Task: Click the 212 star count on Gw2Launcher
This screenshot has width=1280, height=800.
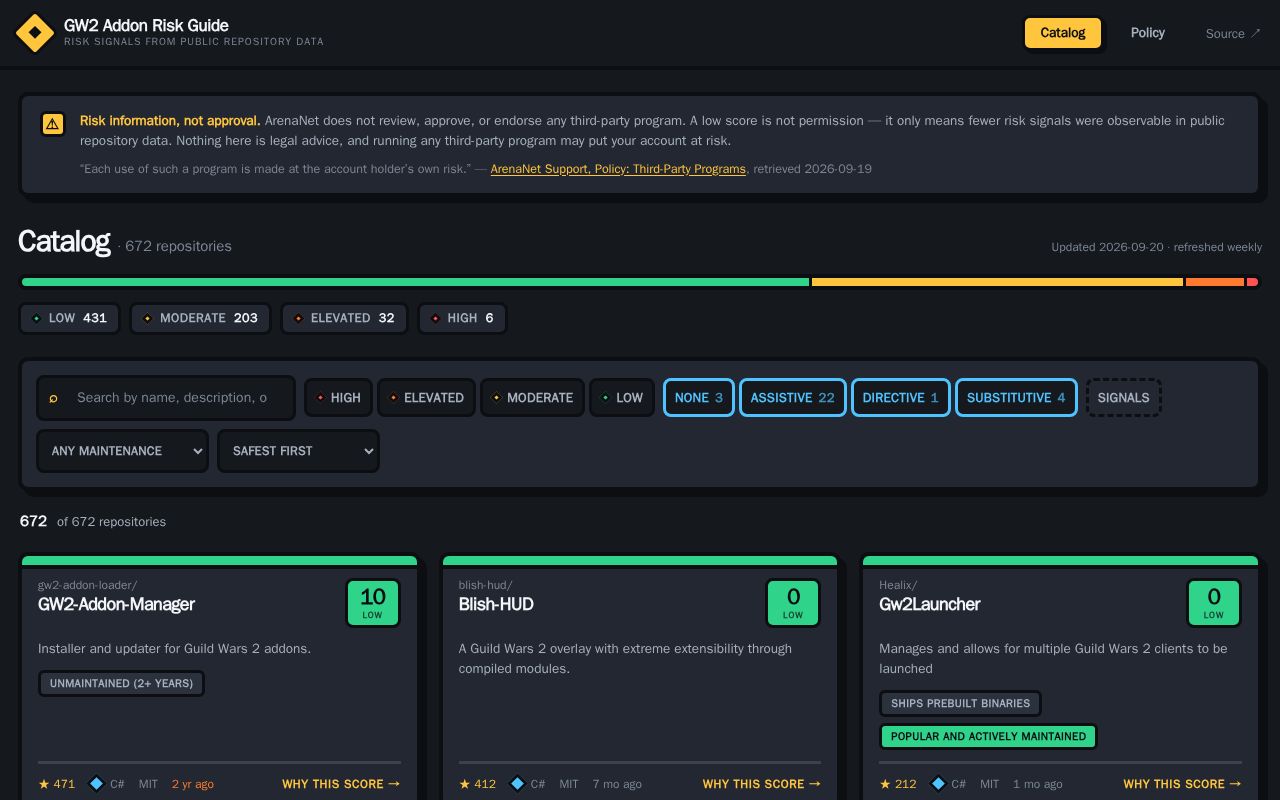Action: 898,784
